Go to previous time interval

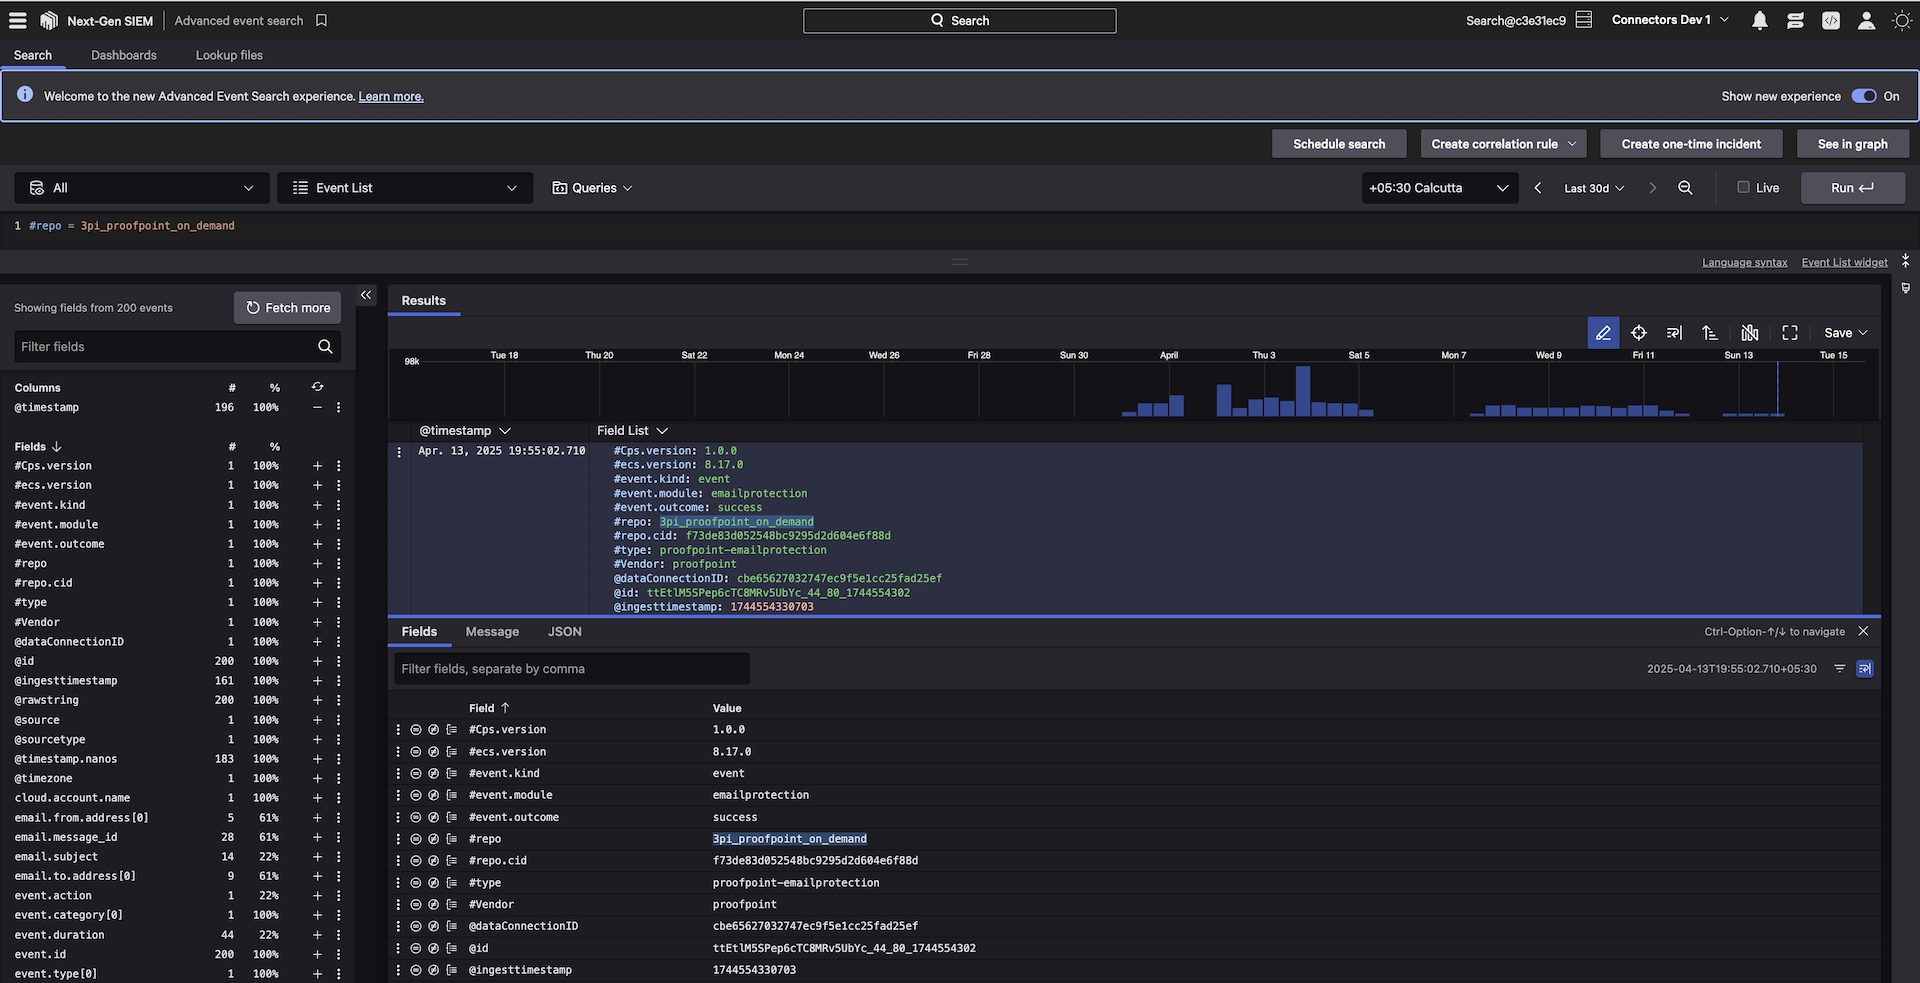pos(1538,188)
